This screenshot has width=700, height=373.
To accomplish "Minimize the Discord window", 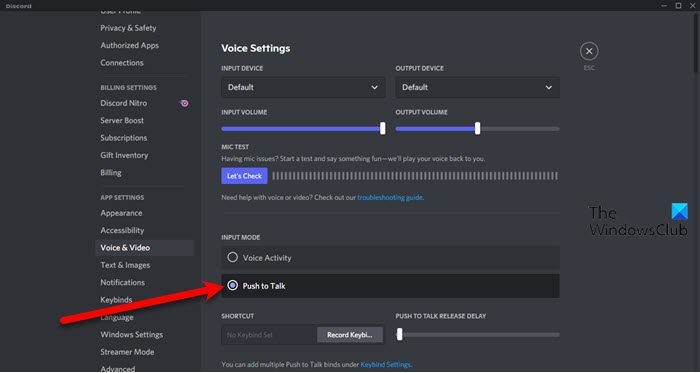I will 664,6.
